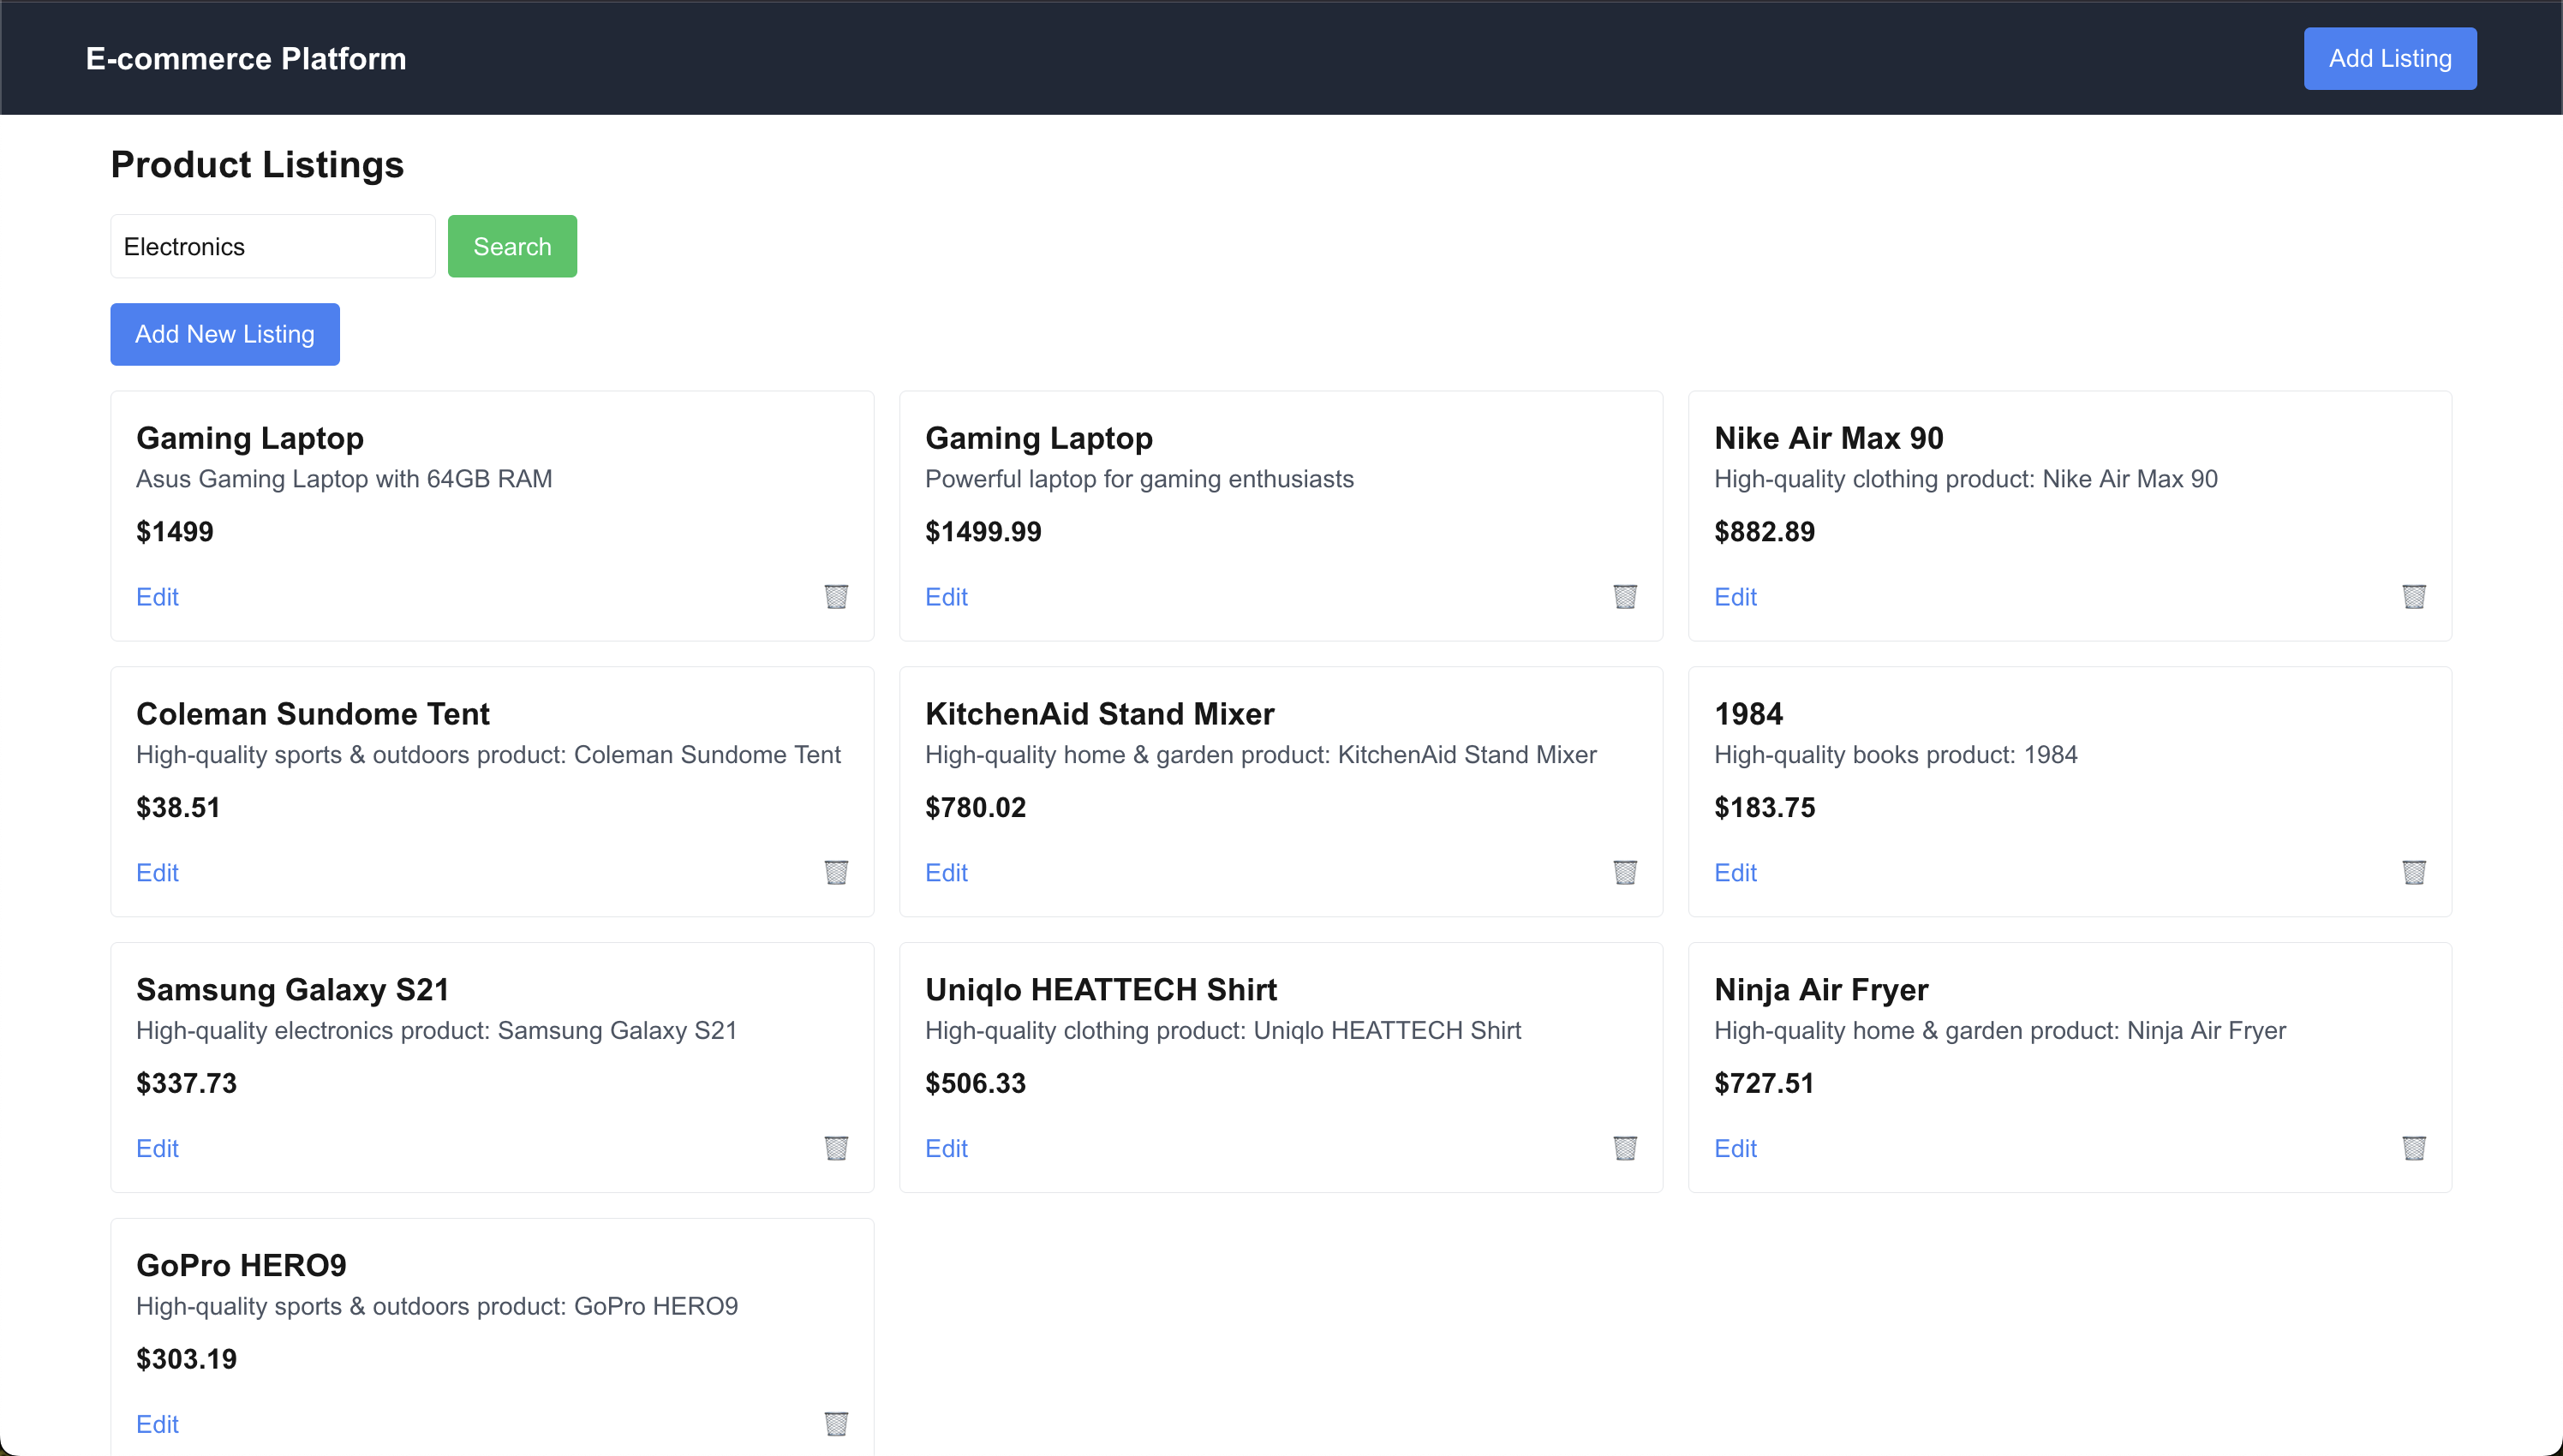Click the Add New Listing button

point(225,334)
